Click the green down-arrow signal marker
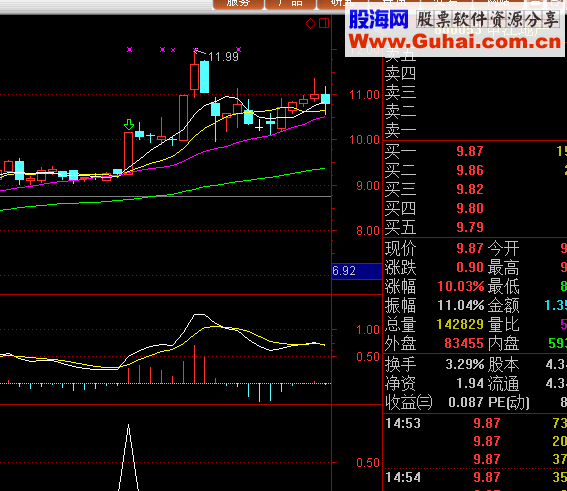 point(129,124)
